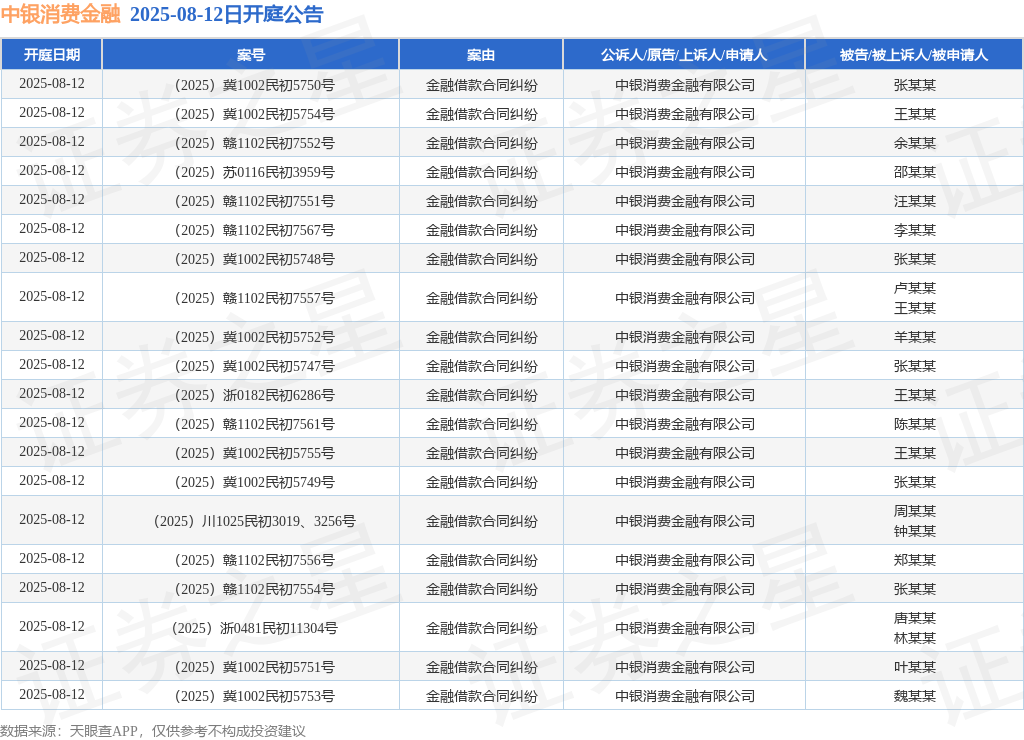Select case number 苏0116民初3959号
Viewport: 1024px width, 740px height.
point(255,172)
